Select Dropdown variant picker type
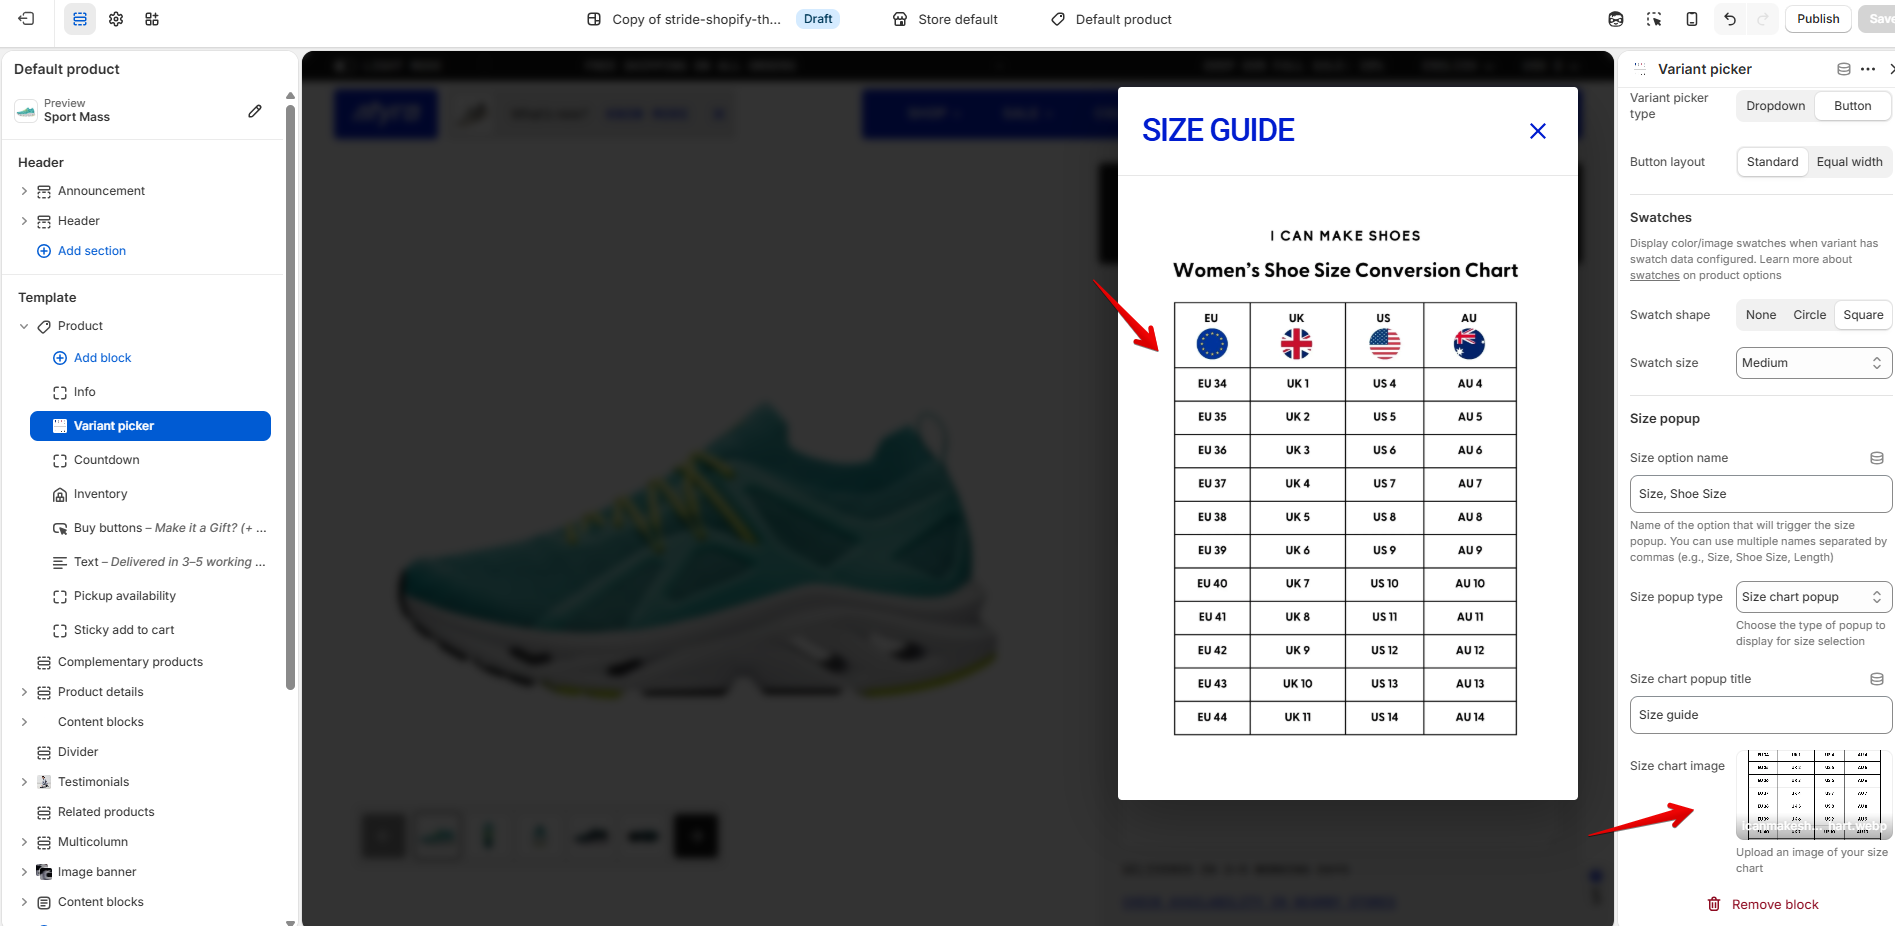This screenshot has height=926, width=1895. (1775, 106)
